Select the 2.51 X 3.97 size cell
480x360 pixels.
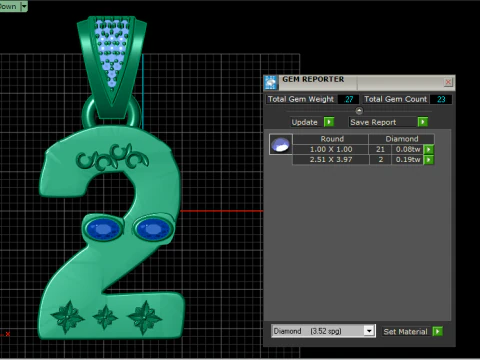click(331, 160)
